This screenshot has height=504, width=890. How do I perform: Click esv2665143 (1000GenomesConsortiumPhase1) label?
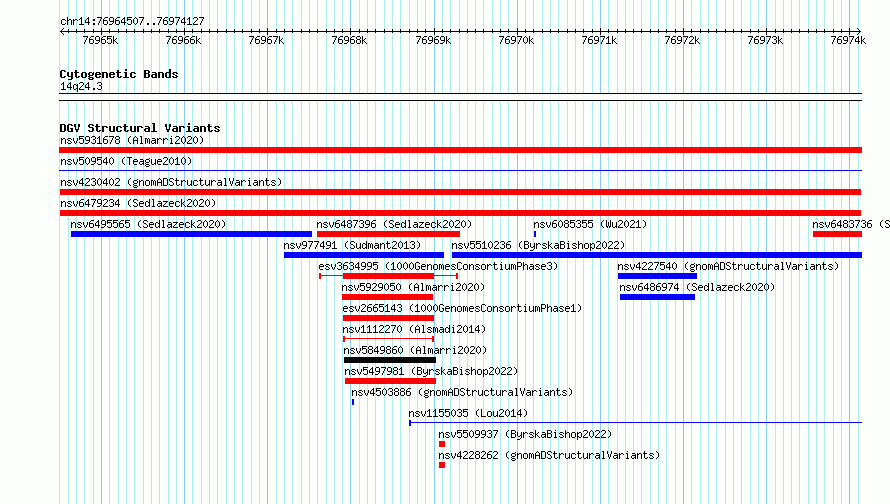(x=462, y=308)
